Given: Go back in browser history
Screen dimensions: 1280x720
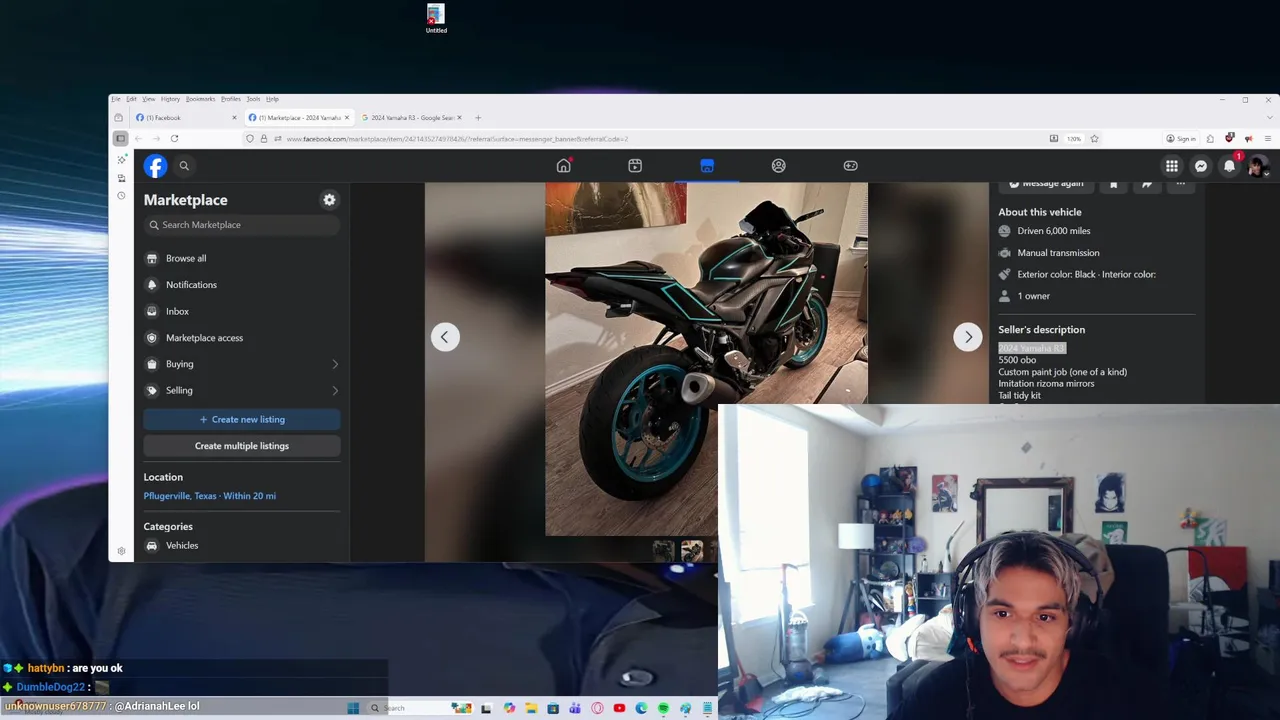Looking at the screenshot, I should tap(138, 139).
